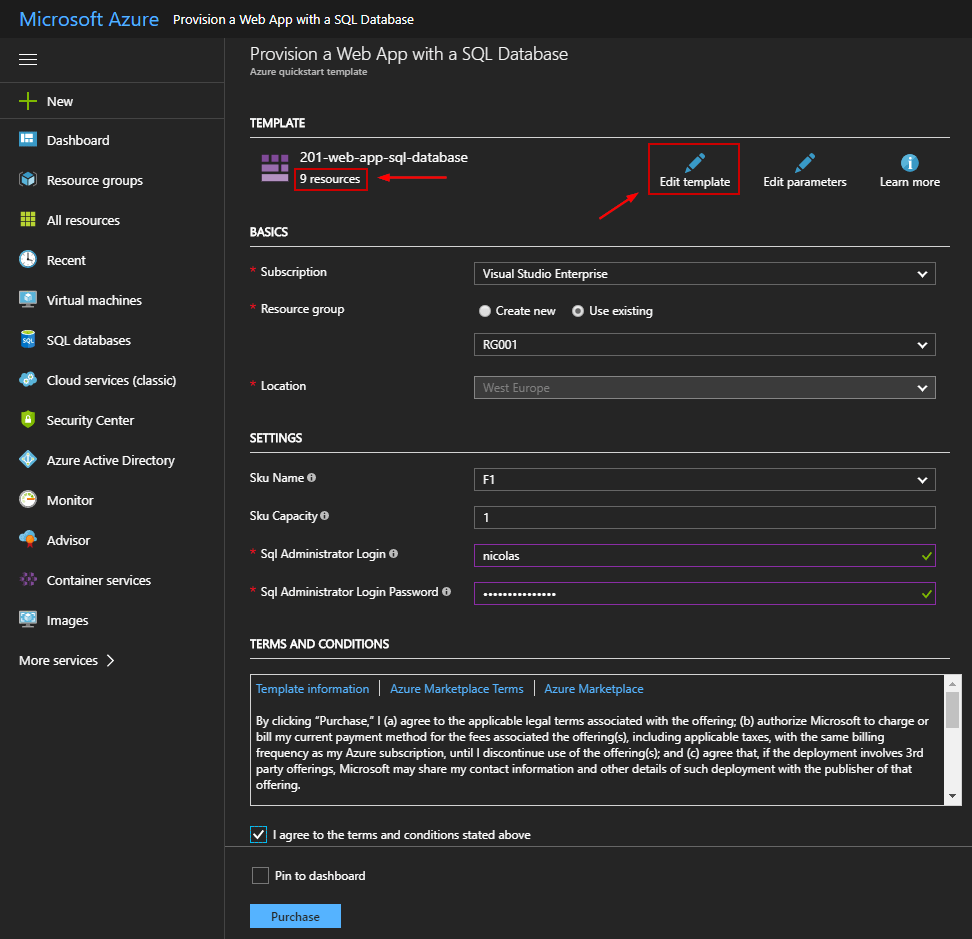Click the Advisor menu label

pos(68,540)
